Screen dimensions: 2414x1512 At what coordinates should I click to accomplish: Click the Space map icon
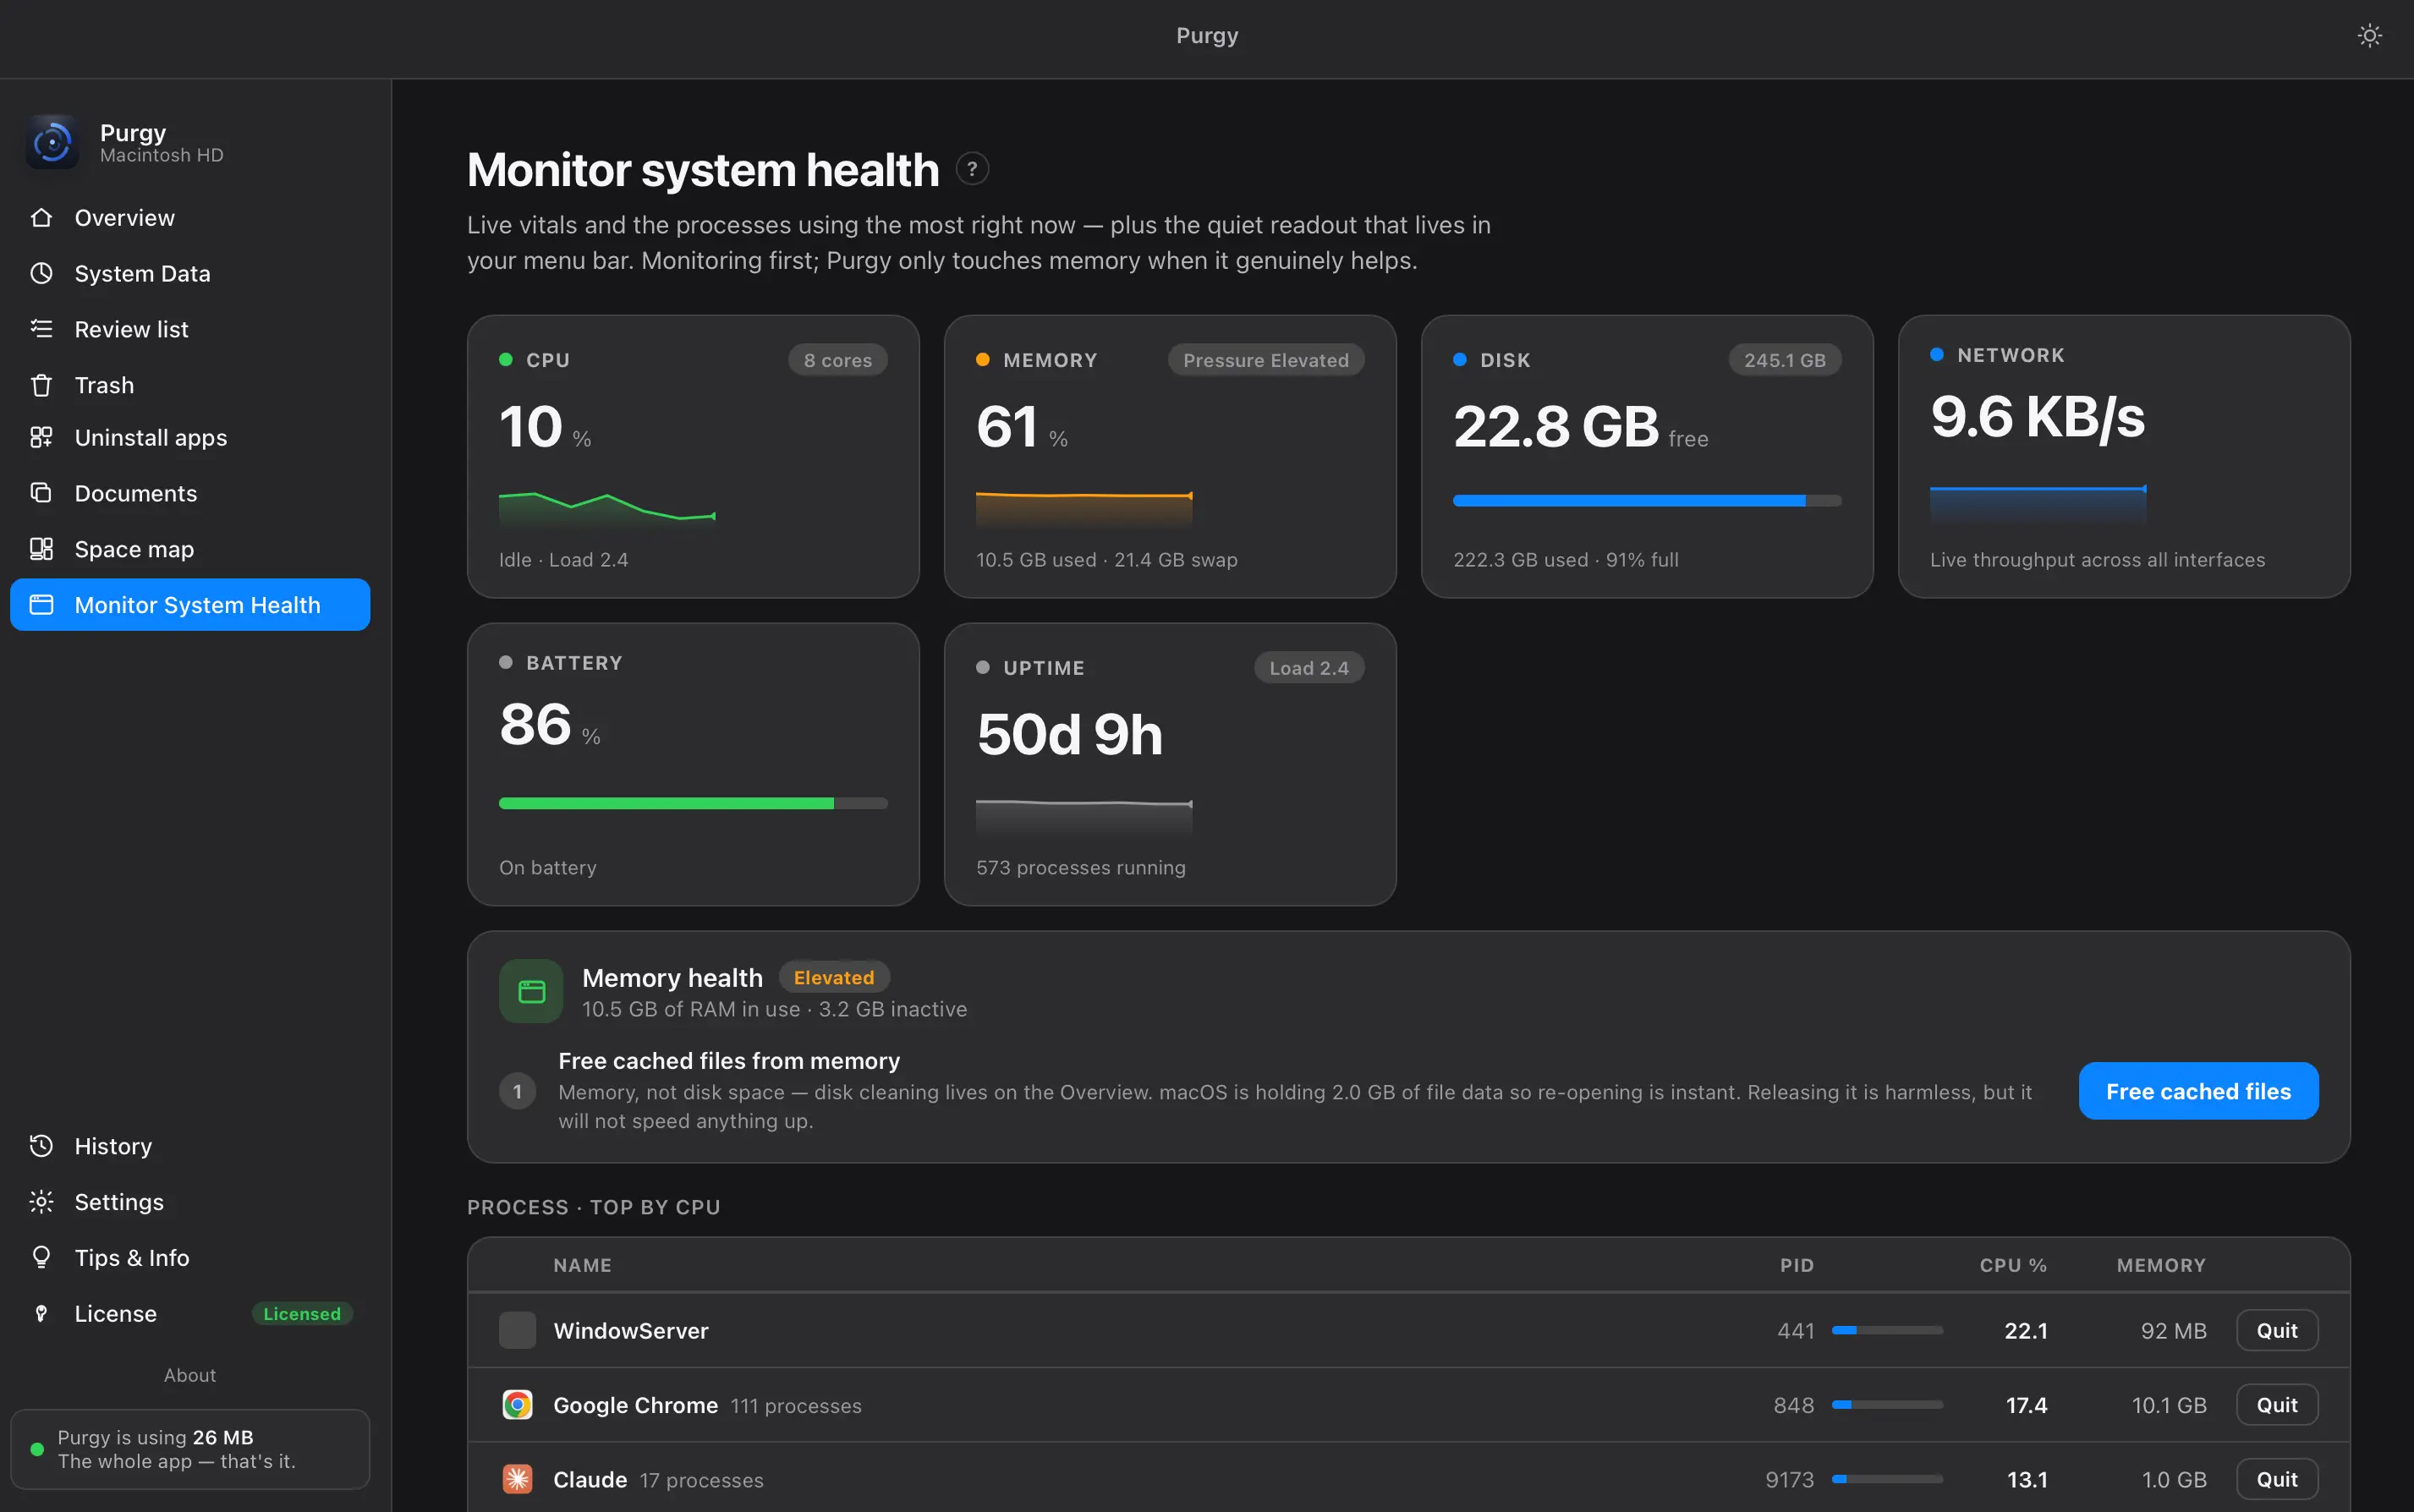(41, 548)
